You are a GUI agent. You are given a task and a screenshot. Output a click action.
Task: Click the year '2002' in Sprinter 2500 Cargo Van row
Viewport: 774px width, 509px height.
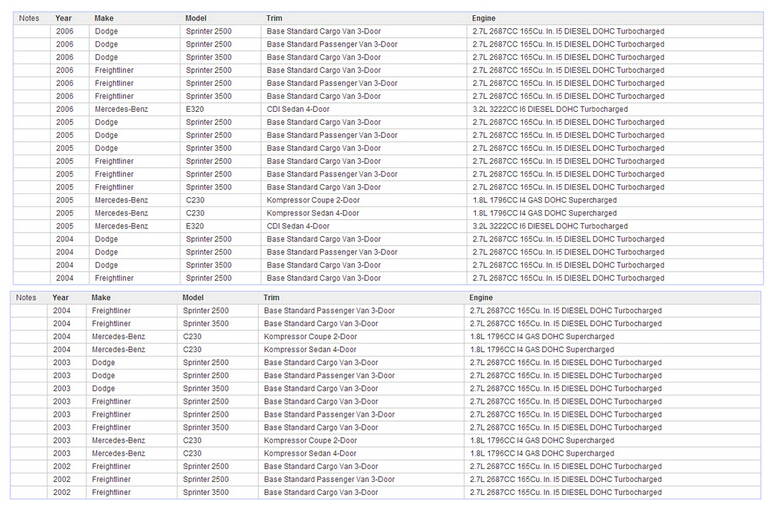tap(62, 467)
